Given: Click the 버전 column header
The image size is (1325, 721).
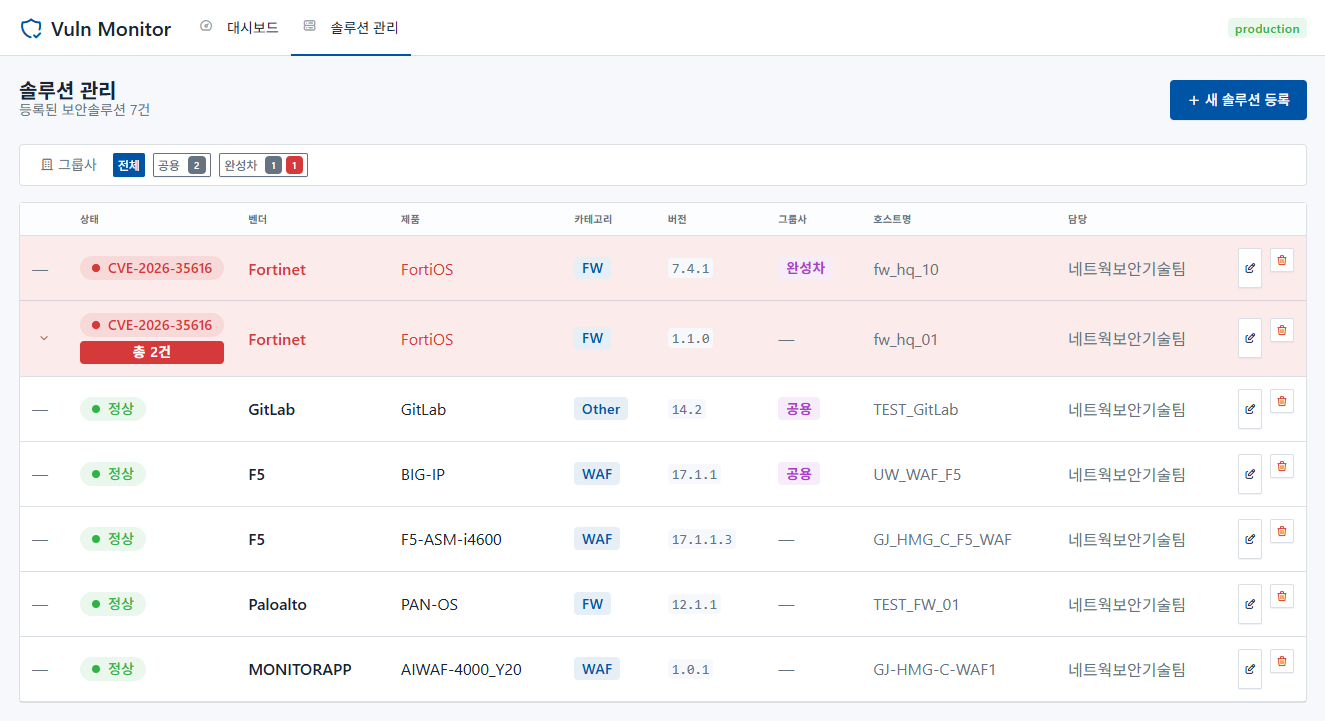Looking at the screenshot, I should point(678,219).
